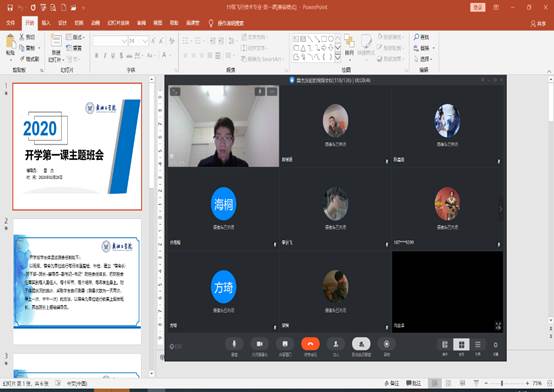
Task: Hang up with the red leave call button
Action: pyautogui.click(x=310, y=344)
